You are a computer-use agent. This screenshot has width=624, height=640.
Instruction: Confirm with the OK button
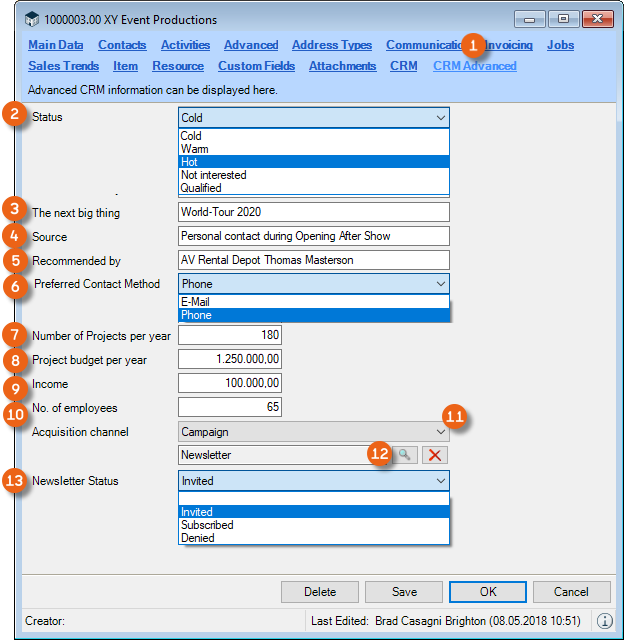click(488, 591)
